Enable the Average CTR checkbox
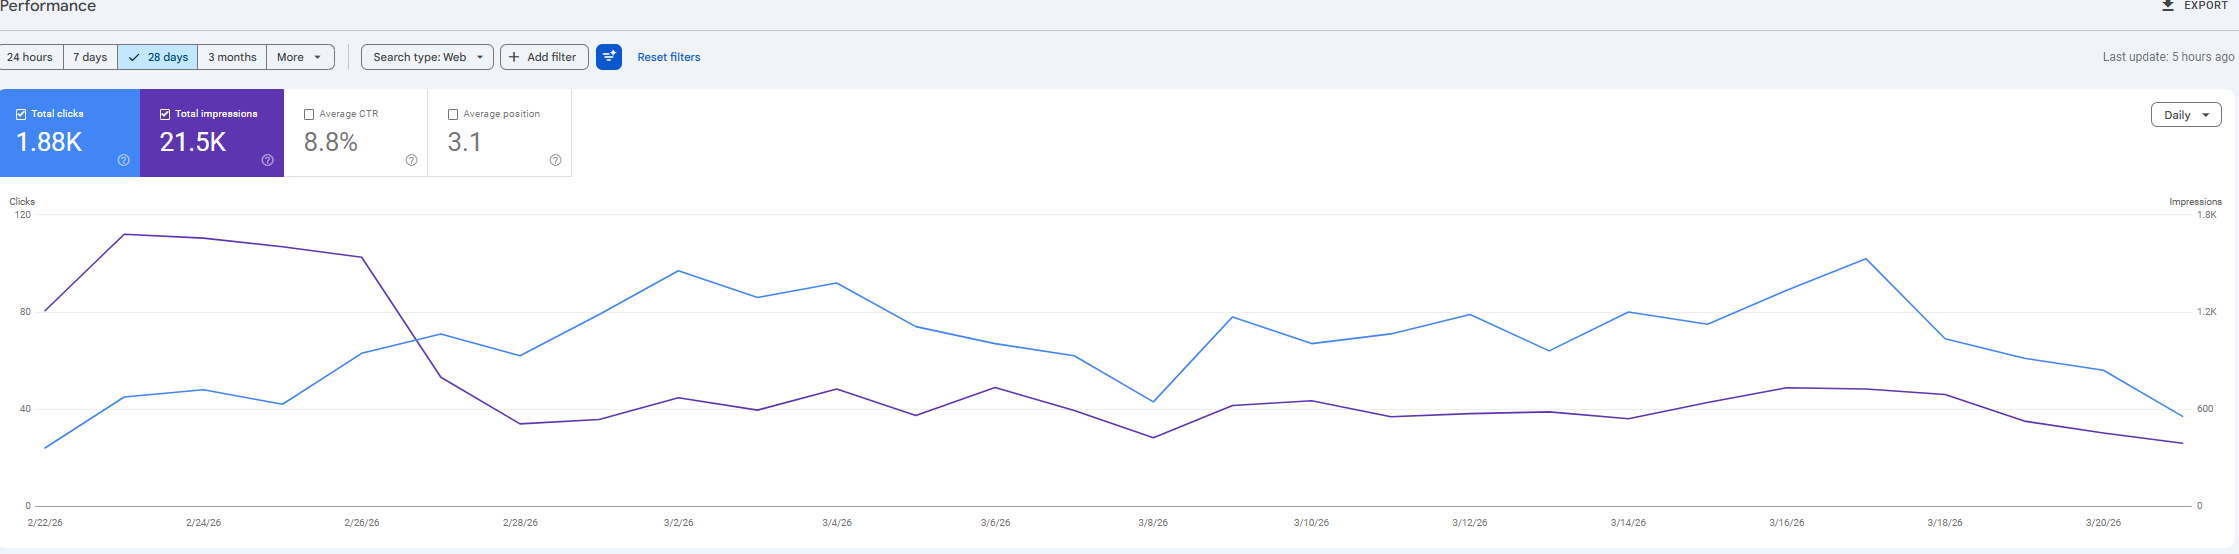This screenshot has width=2239, height=554. click(309, 114)
